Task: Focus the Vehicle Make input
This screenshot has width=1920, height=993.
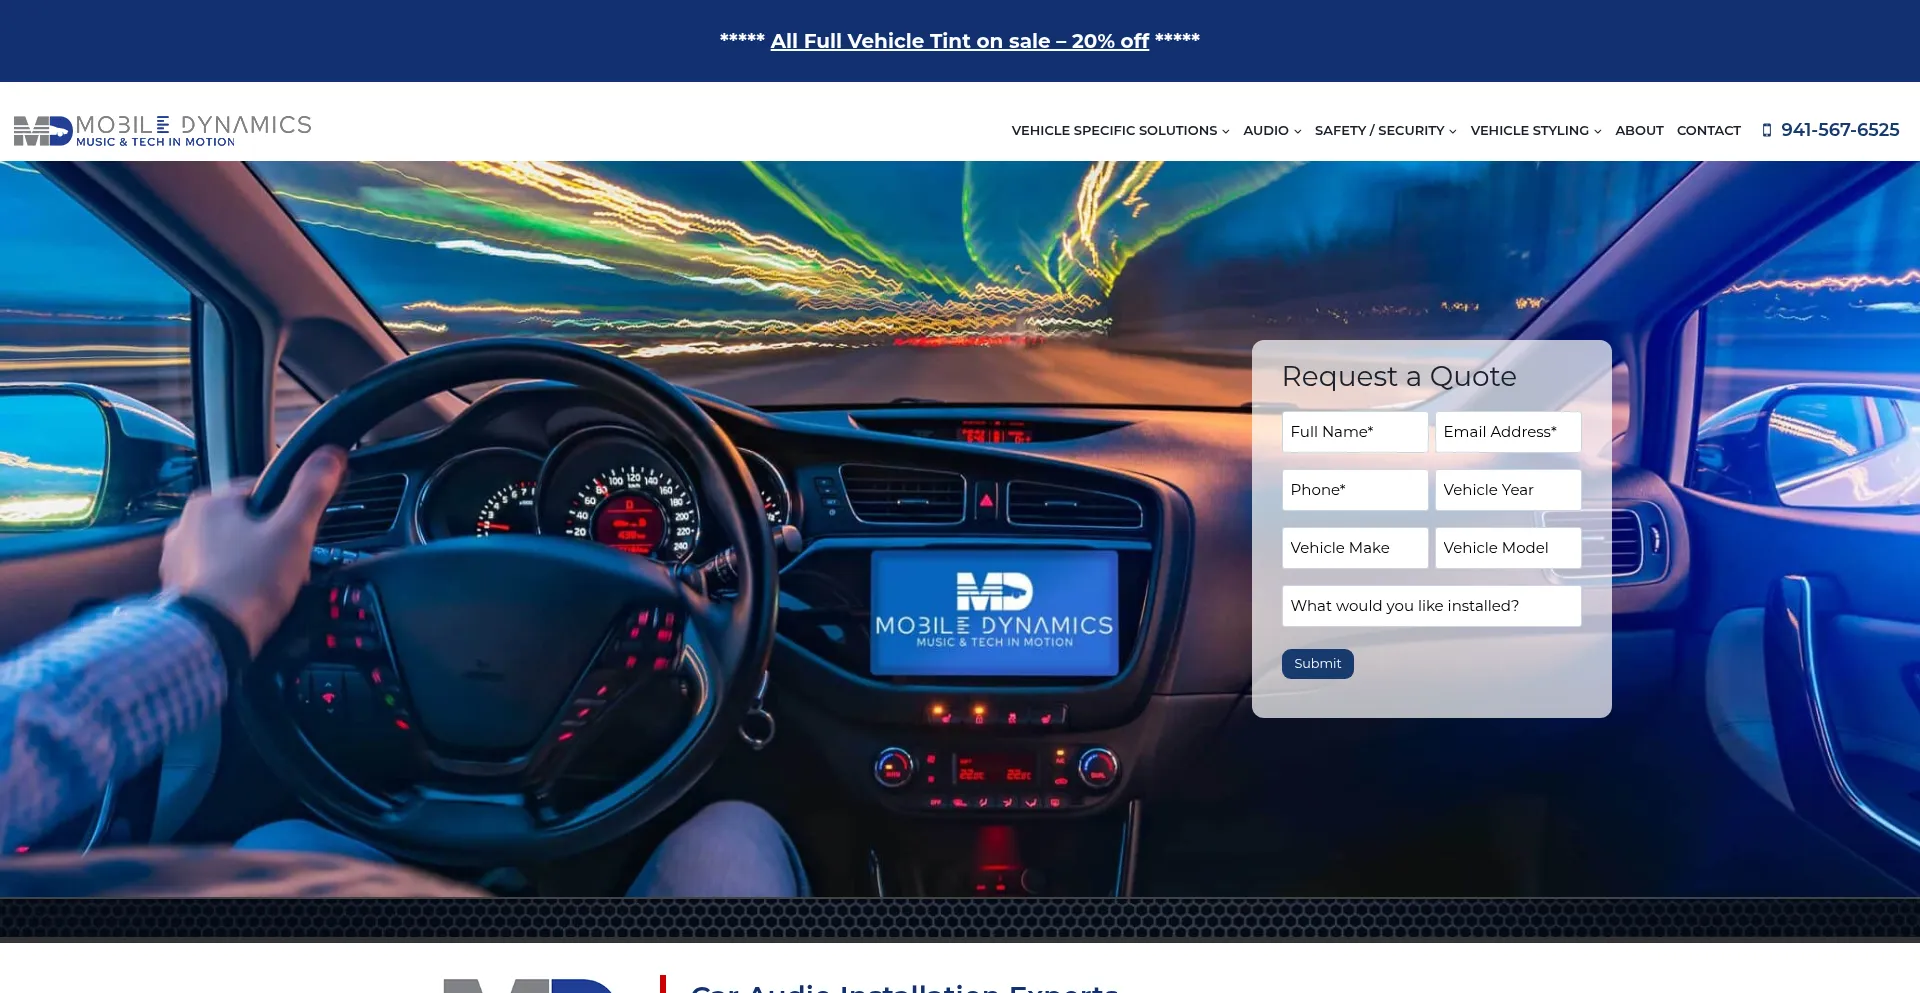Action: point(1354,548)
